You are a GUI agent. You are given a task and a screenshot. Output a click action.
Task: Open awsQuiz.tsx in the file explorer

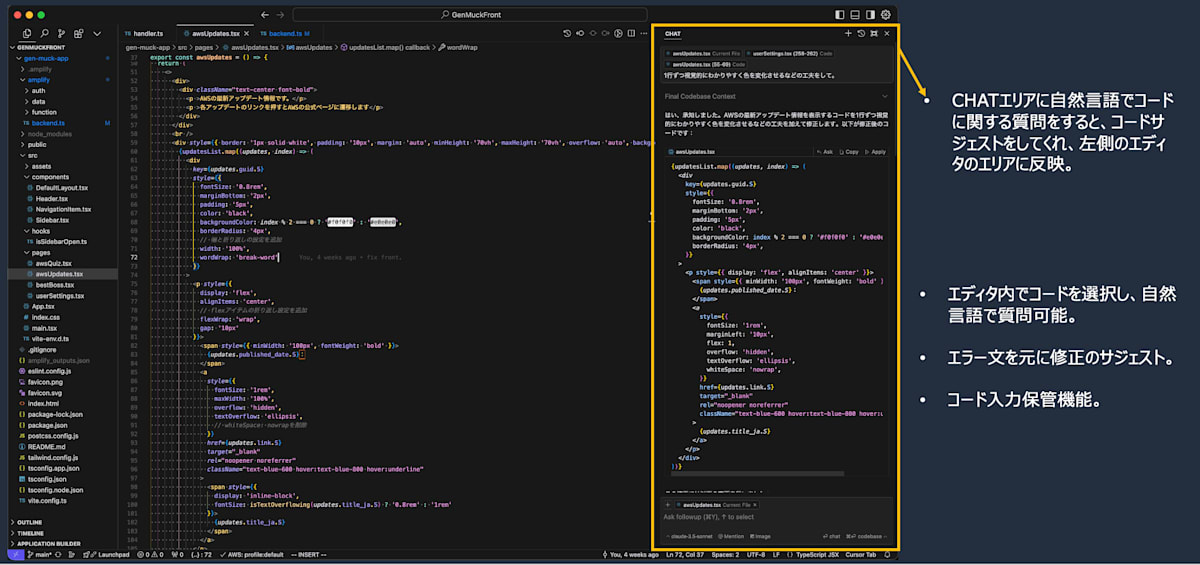click(x=53, y=263)
